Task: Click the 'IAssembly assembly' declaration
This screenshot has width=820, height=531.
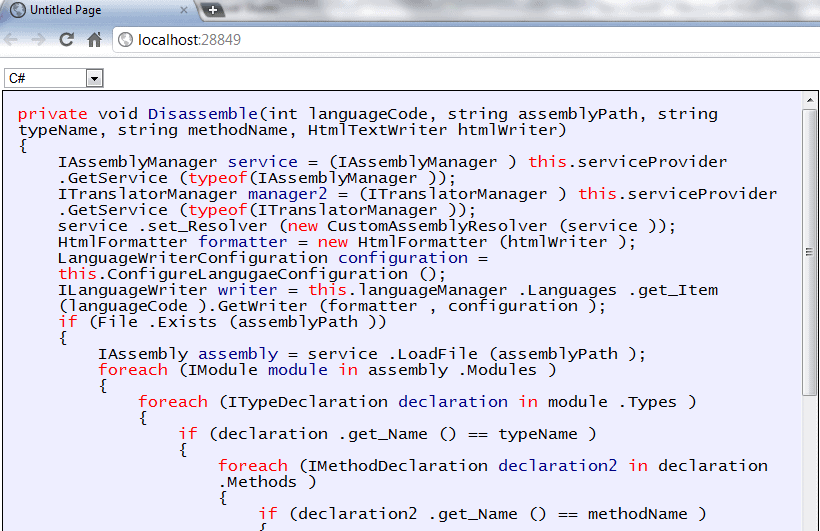Action: tap(188, 354)
